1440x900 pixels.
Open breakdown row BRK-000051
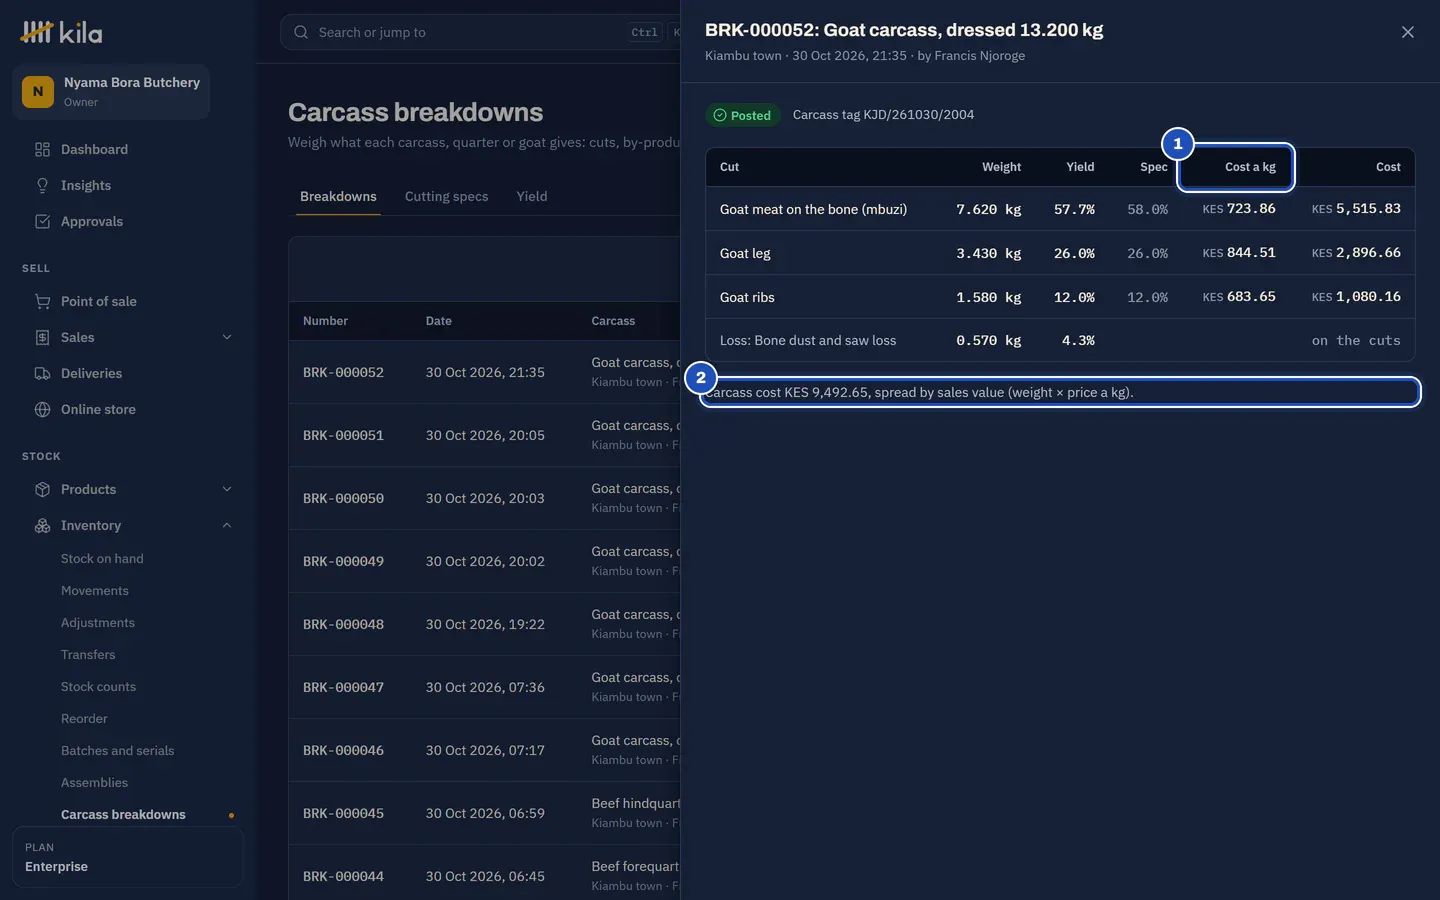485,435
